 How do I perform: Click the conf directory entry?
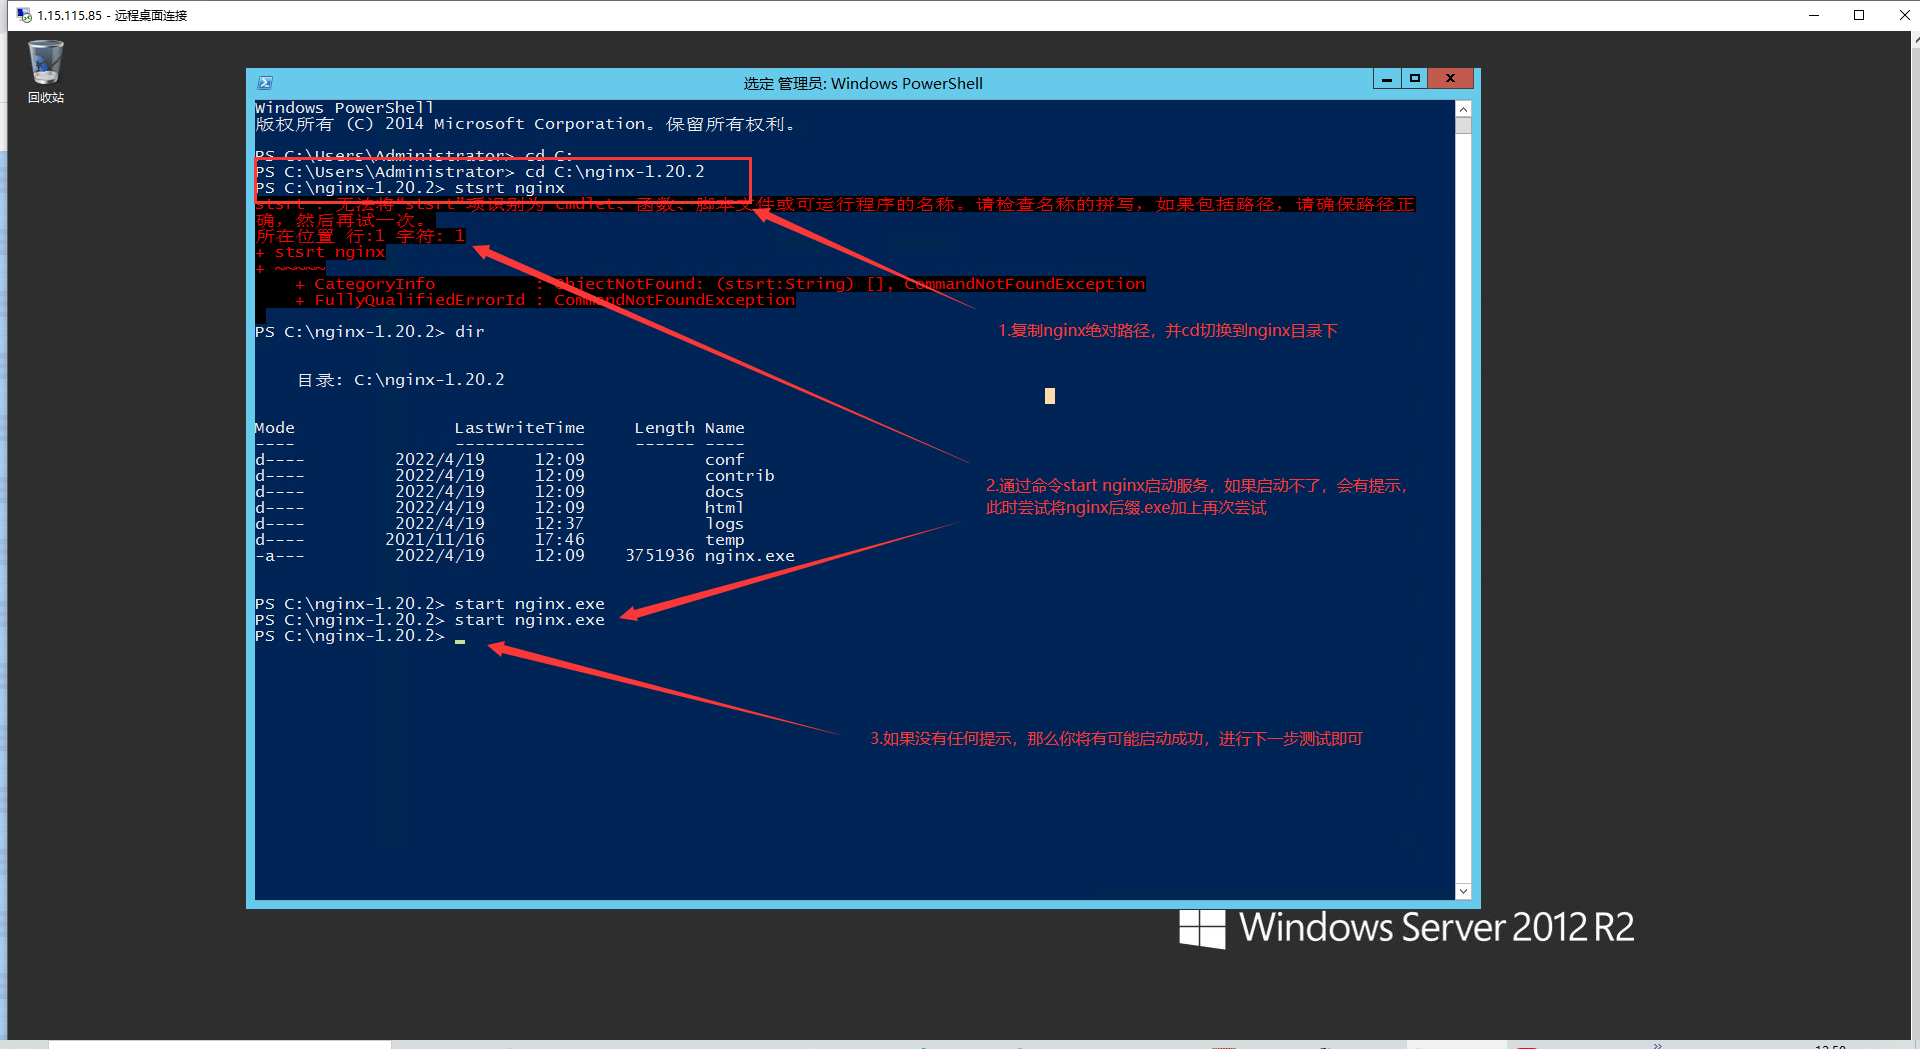click(724, 460)
